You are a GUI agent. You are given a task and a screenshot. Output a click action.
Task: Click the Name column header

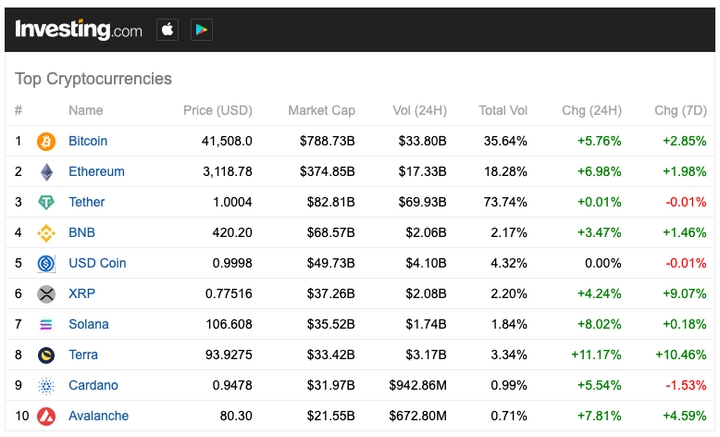pos(85,111)
